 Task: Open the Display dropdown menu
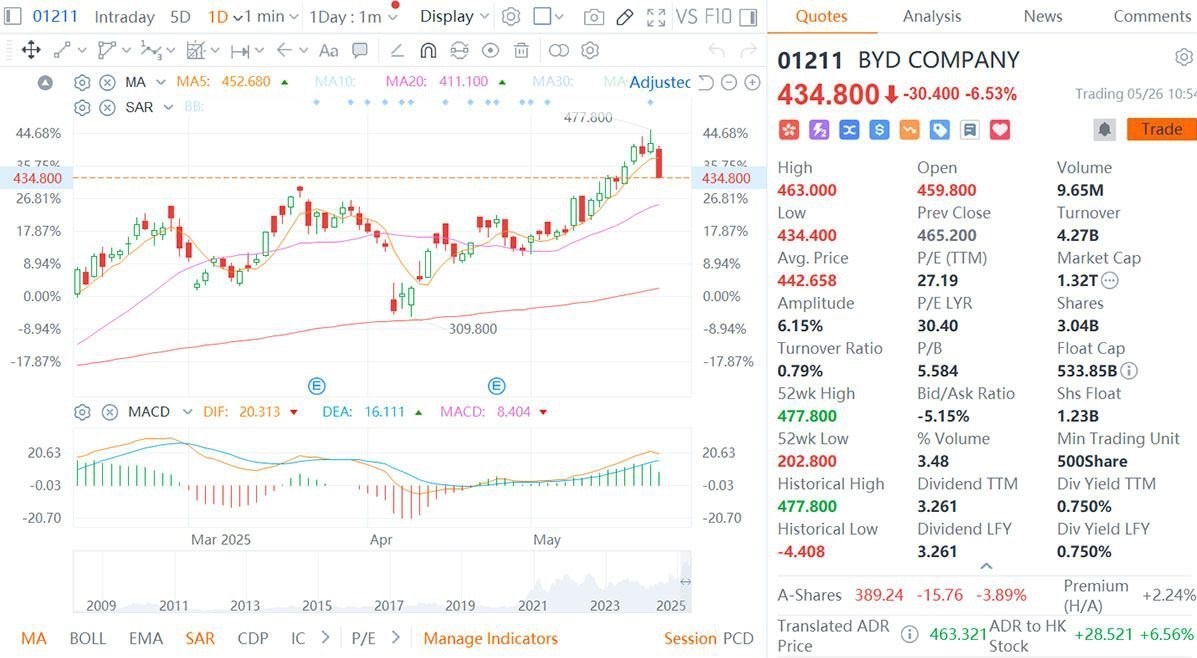point(455,17)
